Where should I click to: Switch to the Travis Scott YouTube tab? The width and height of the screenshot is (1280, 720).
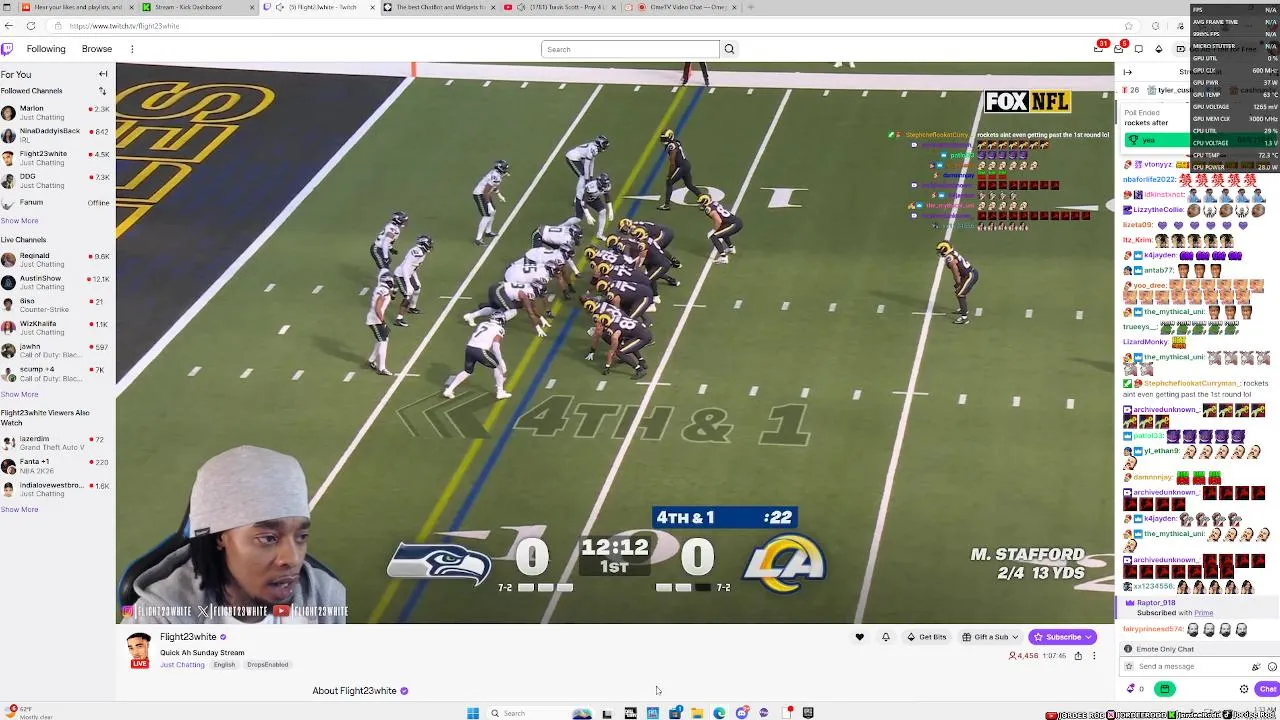[x=558, y=7]
